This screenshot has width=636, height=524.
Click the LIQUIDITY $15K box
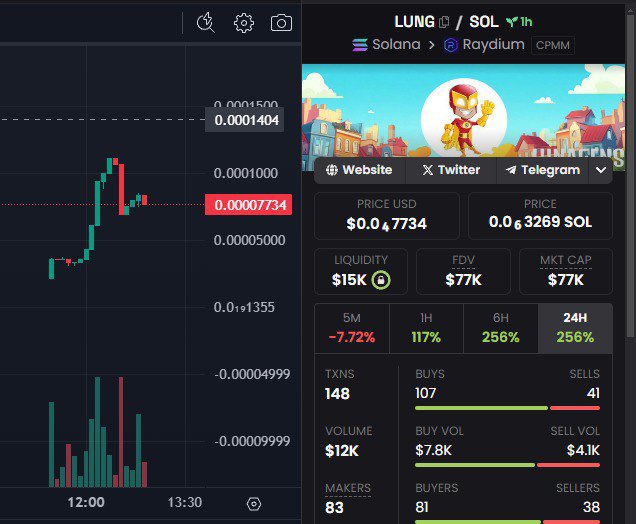coord(361,271)
